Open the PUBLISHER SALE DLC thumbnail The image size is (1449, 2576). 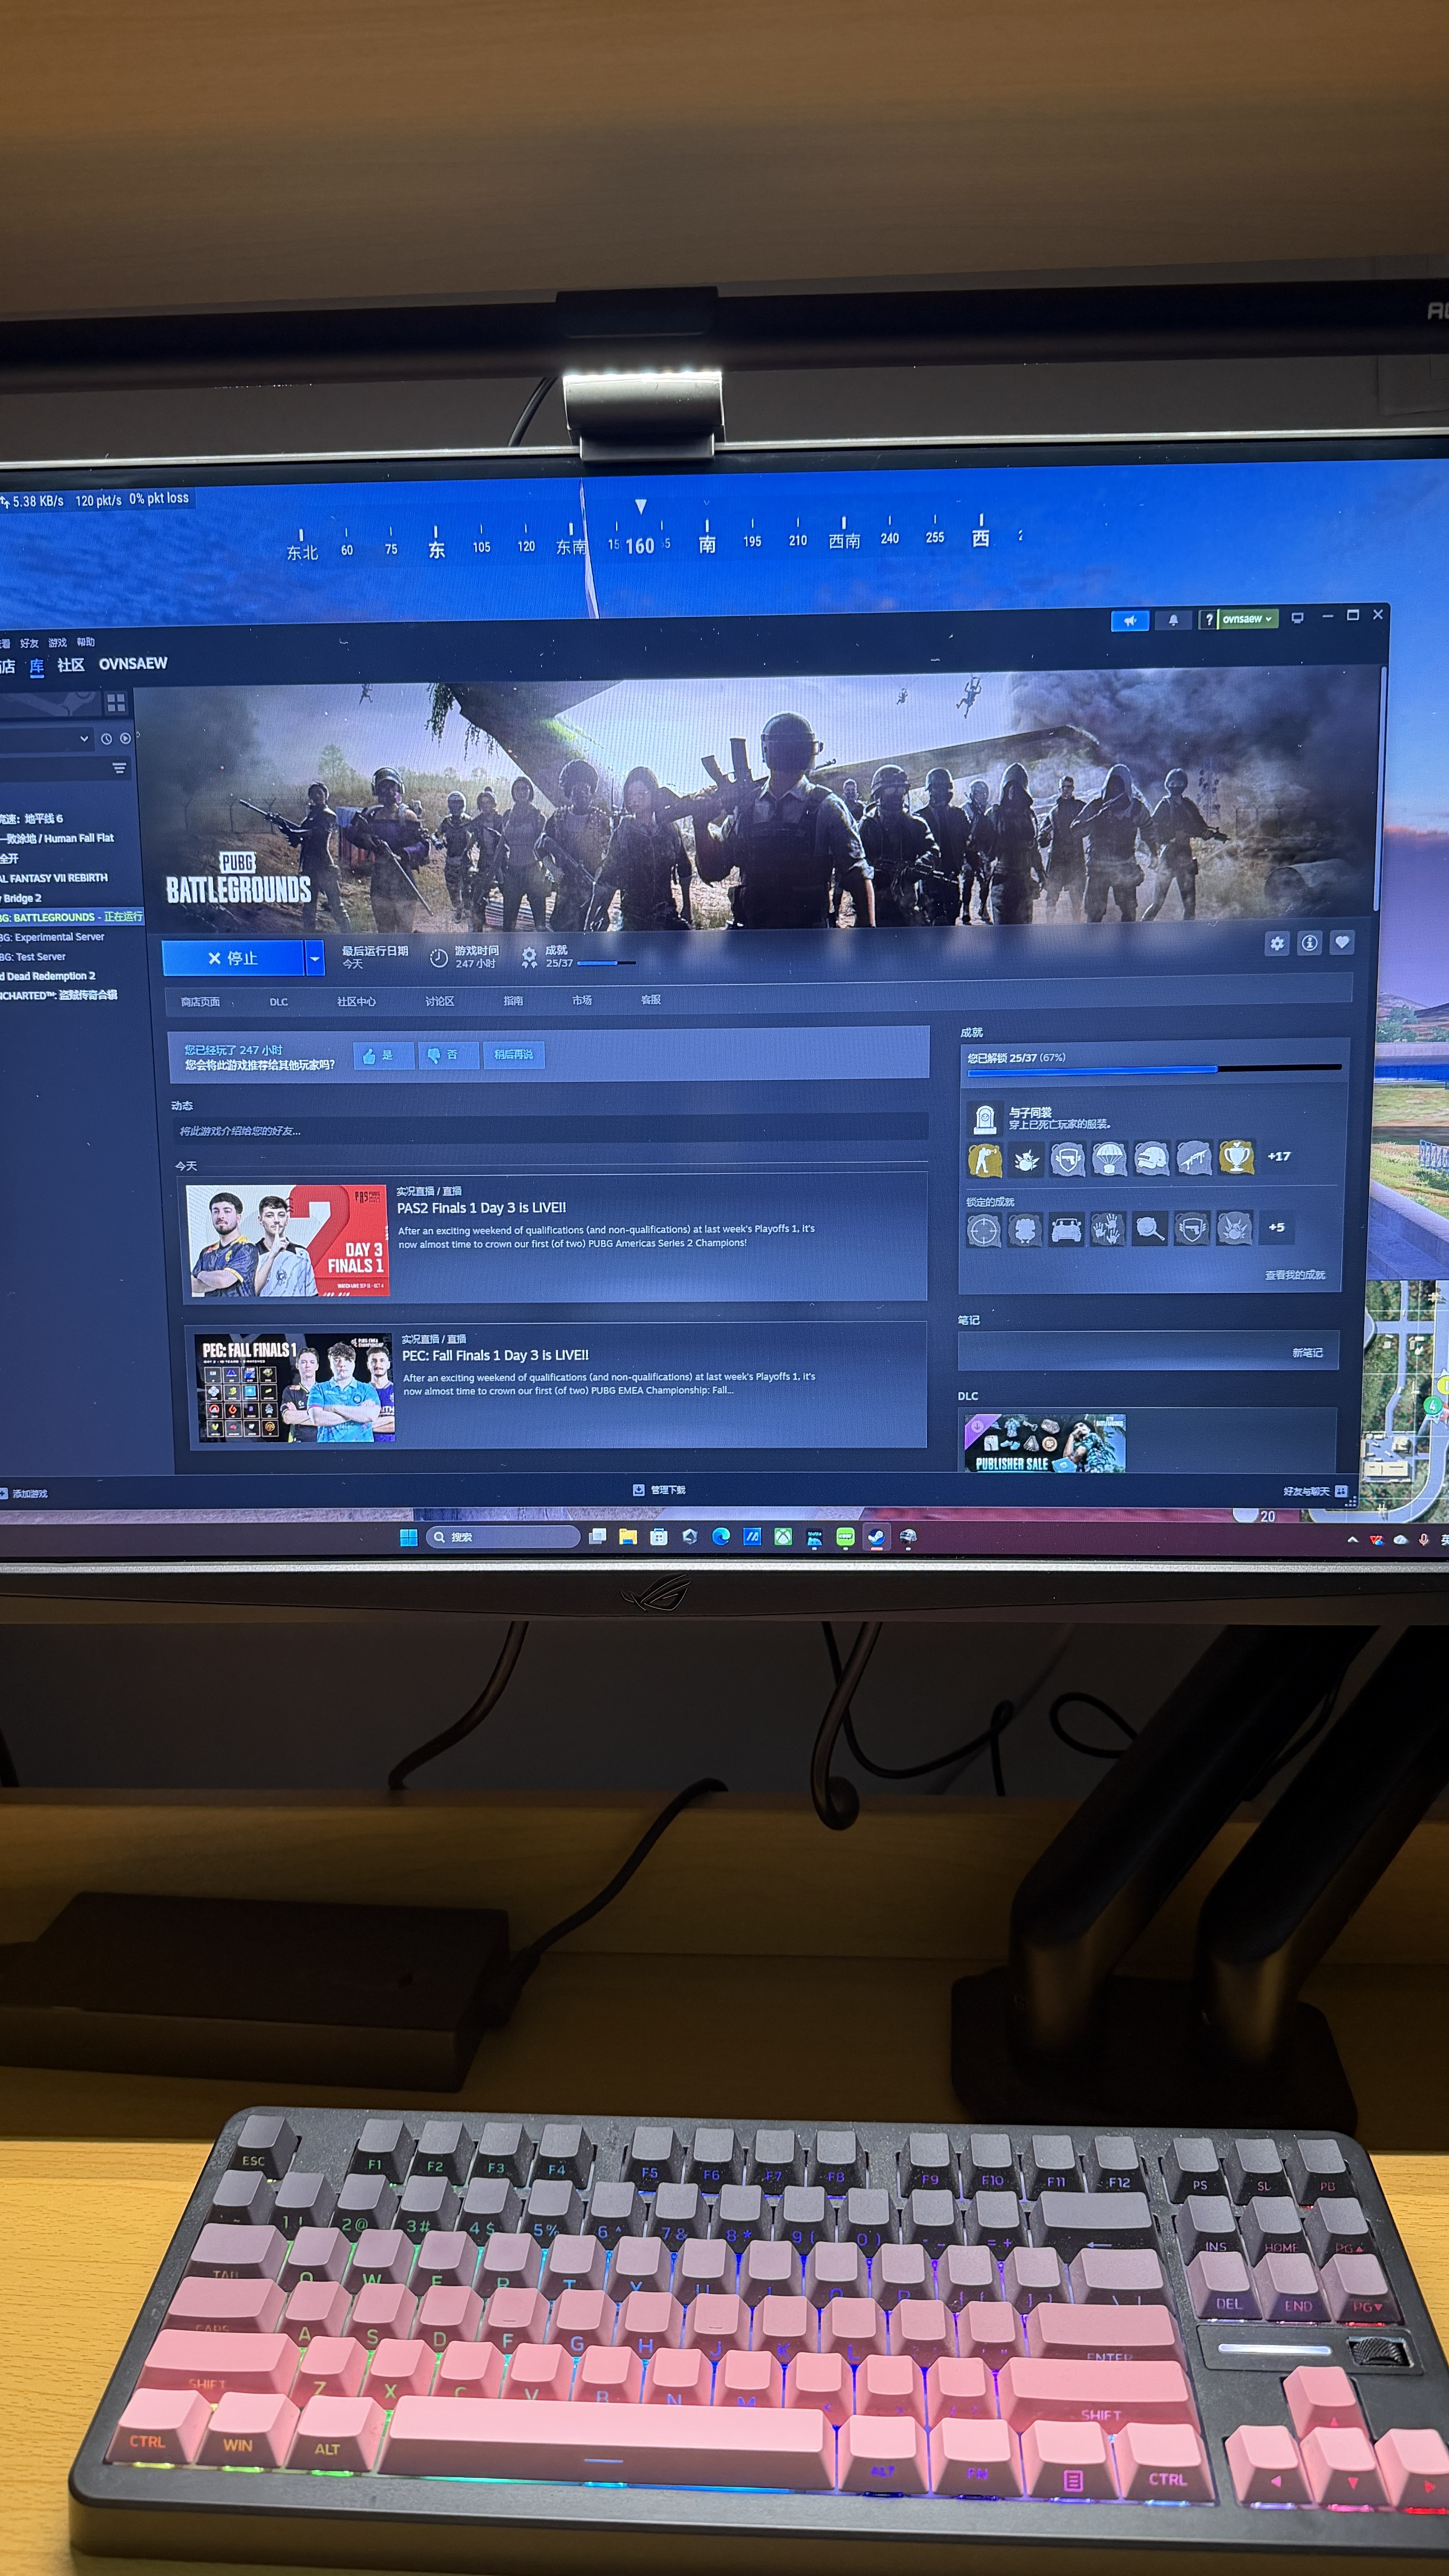pyautogui.click(x=1044, y=1443)
